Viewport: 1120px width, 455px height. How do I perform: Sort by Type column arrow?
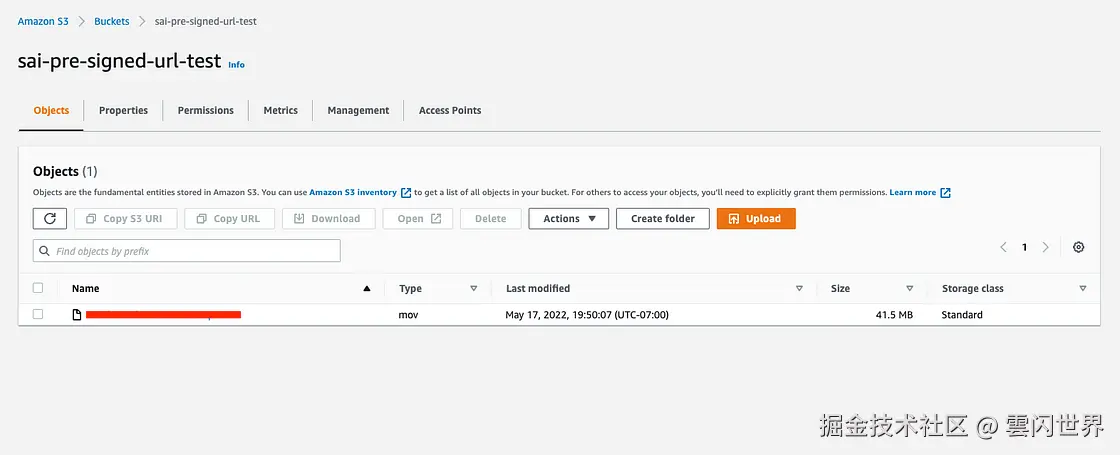pyautogui.click(x=474, y=289)
